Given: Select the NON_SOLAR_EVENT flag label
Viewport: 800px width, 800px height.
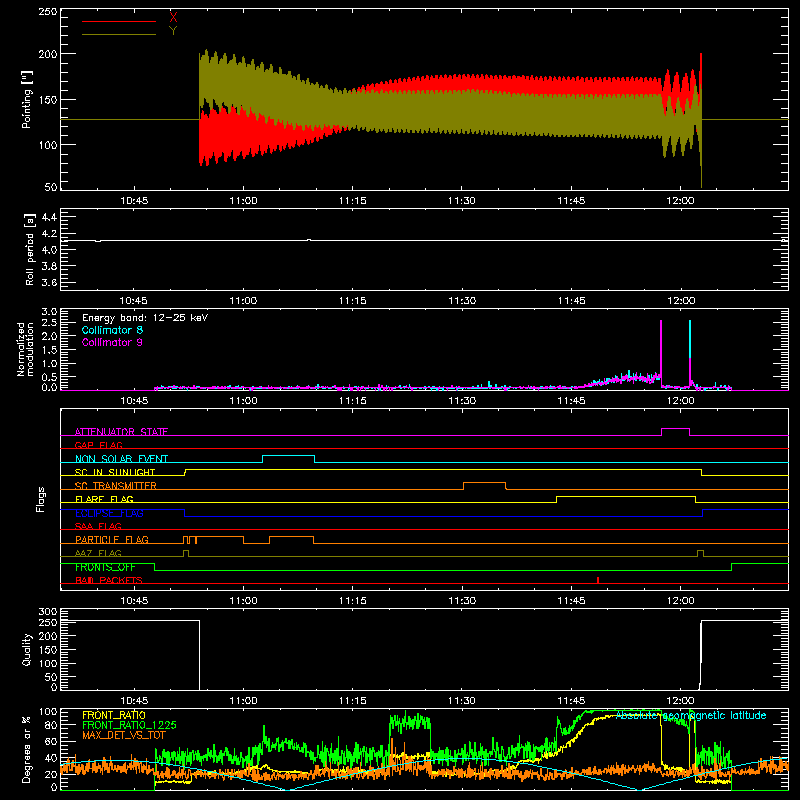Looking at the screenshot, I should click(121, 459).
